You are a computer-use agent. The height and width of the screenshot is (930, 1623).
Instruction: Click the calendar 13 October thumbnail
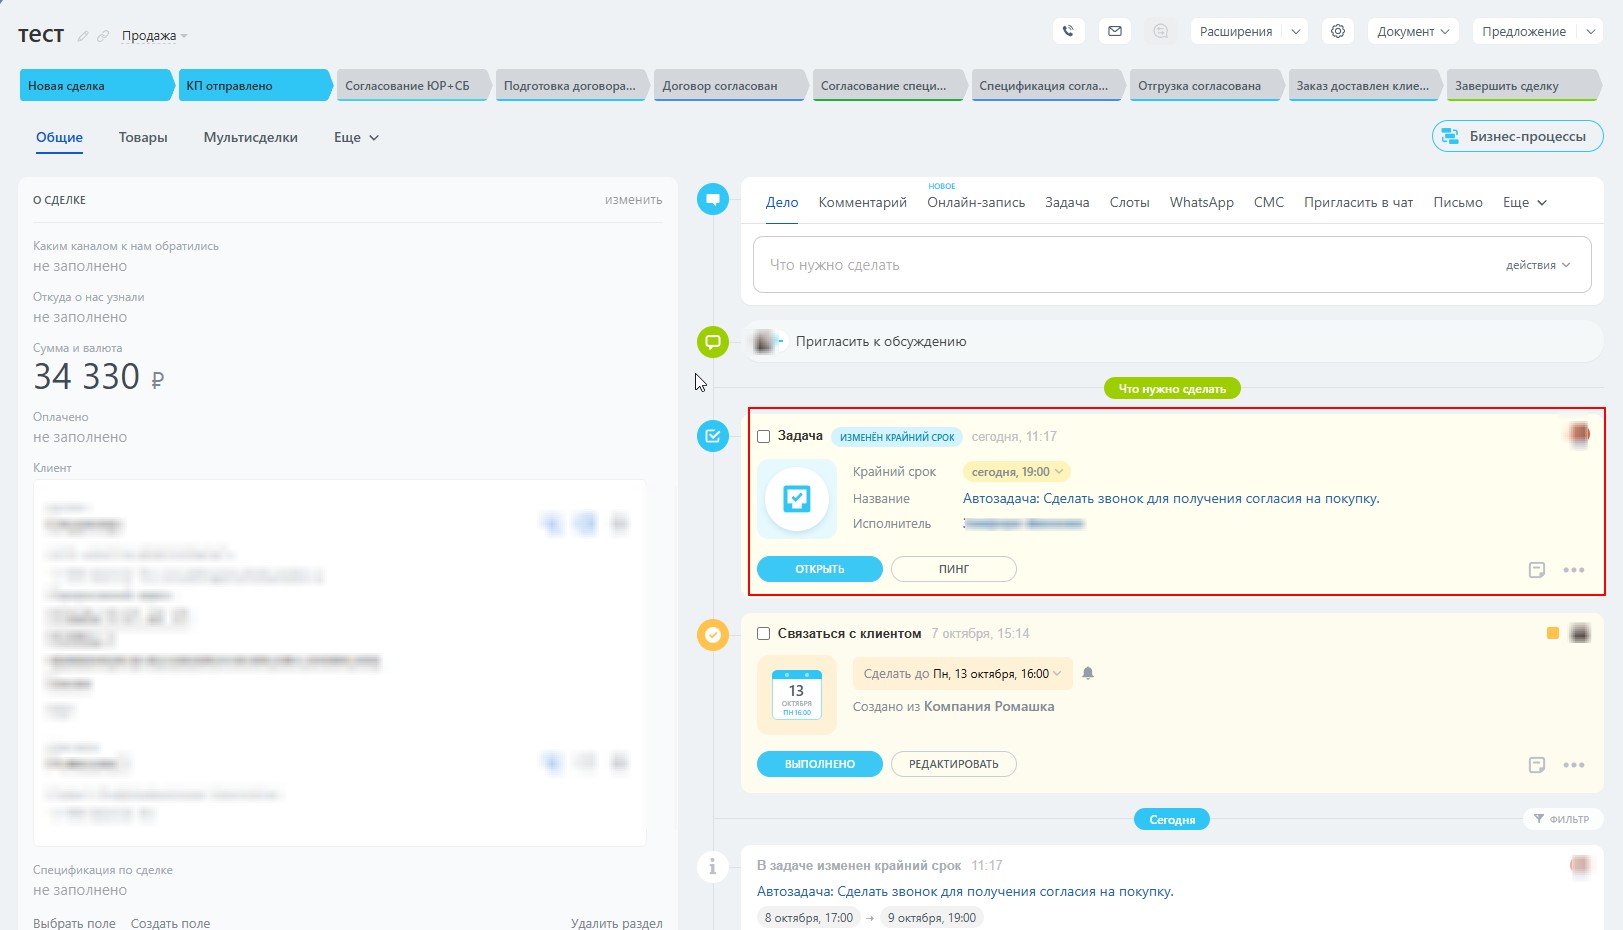[797, 694]
